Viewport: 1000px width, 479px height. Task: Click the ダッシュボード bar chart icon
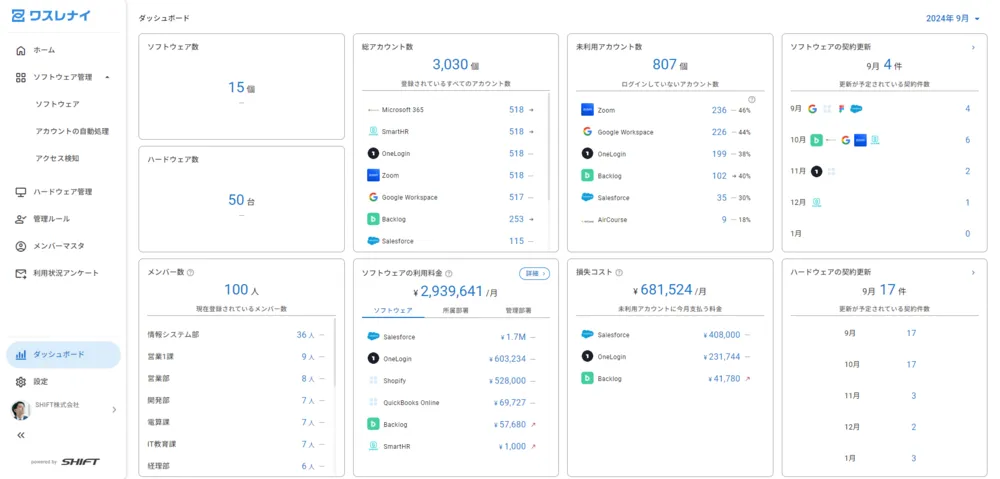point(21,355)
